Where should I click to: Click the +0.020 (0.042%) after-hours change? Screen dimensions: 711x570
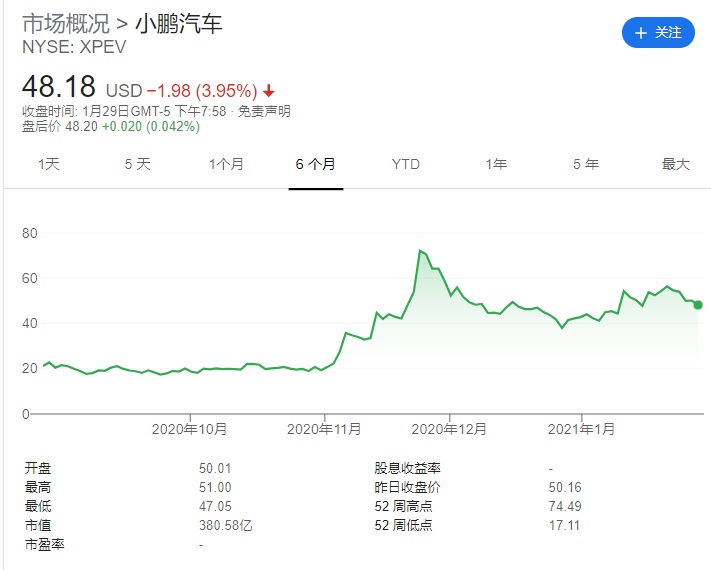tap(151, 126)
